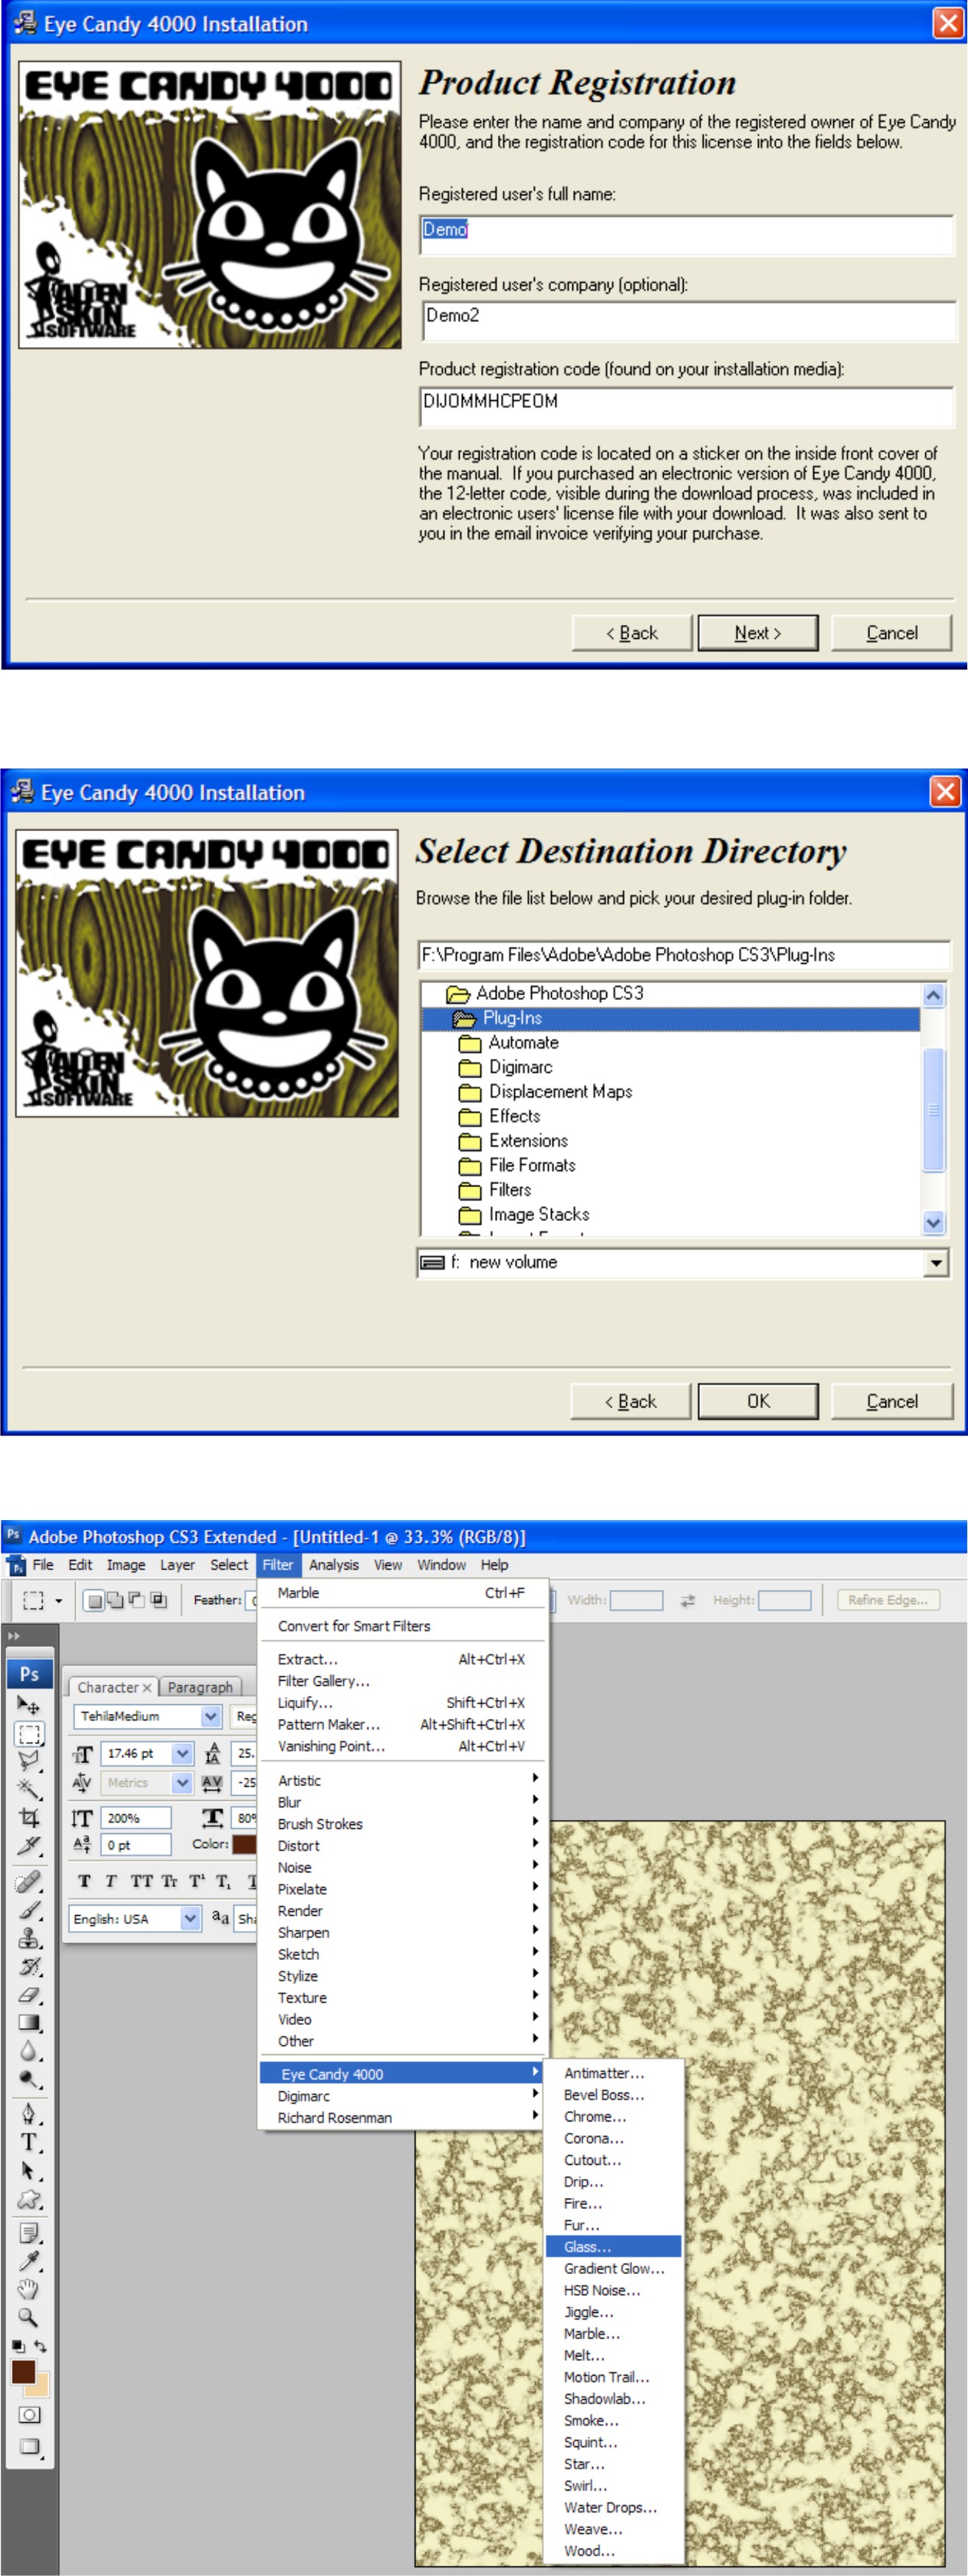968x2576 pixels.
Task: Open the Metrics kerning dropdown
Action: click(182, 1782)
